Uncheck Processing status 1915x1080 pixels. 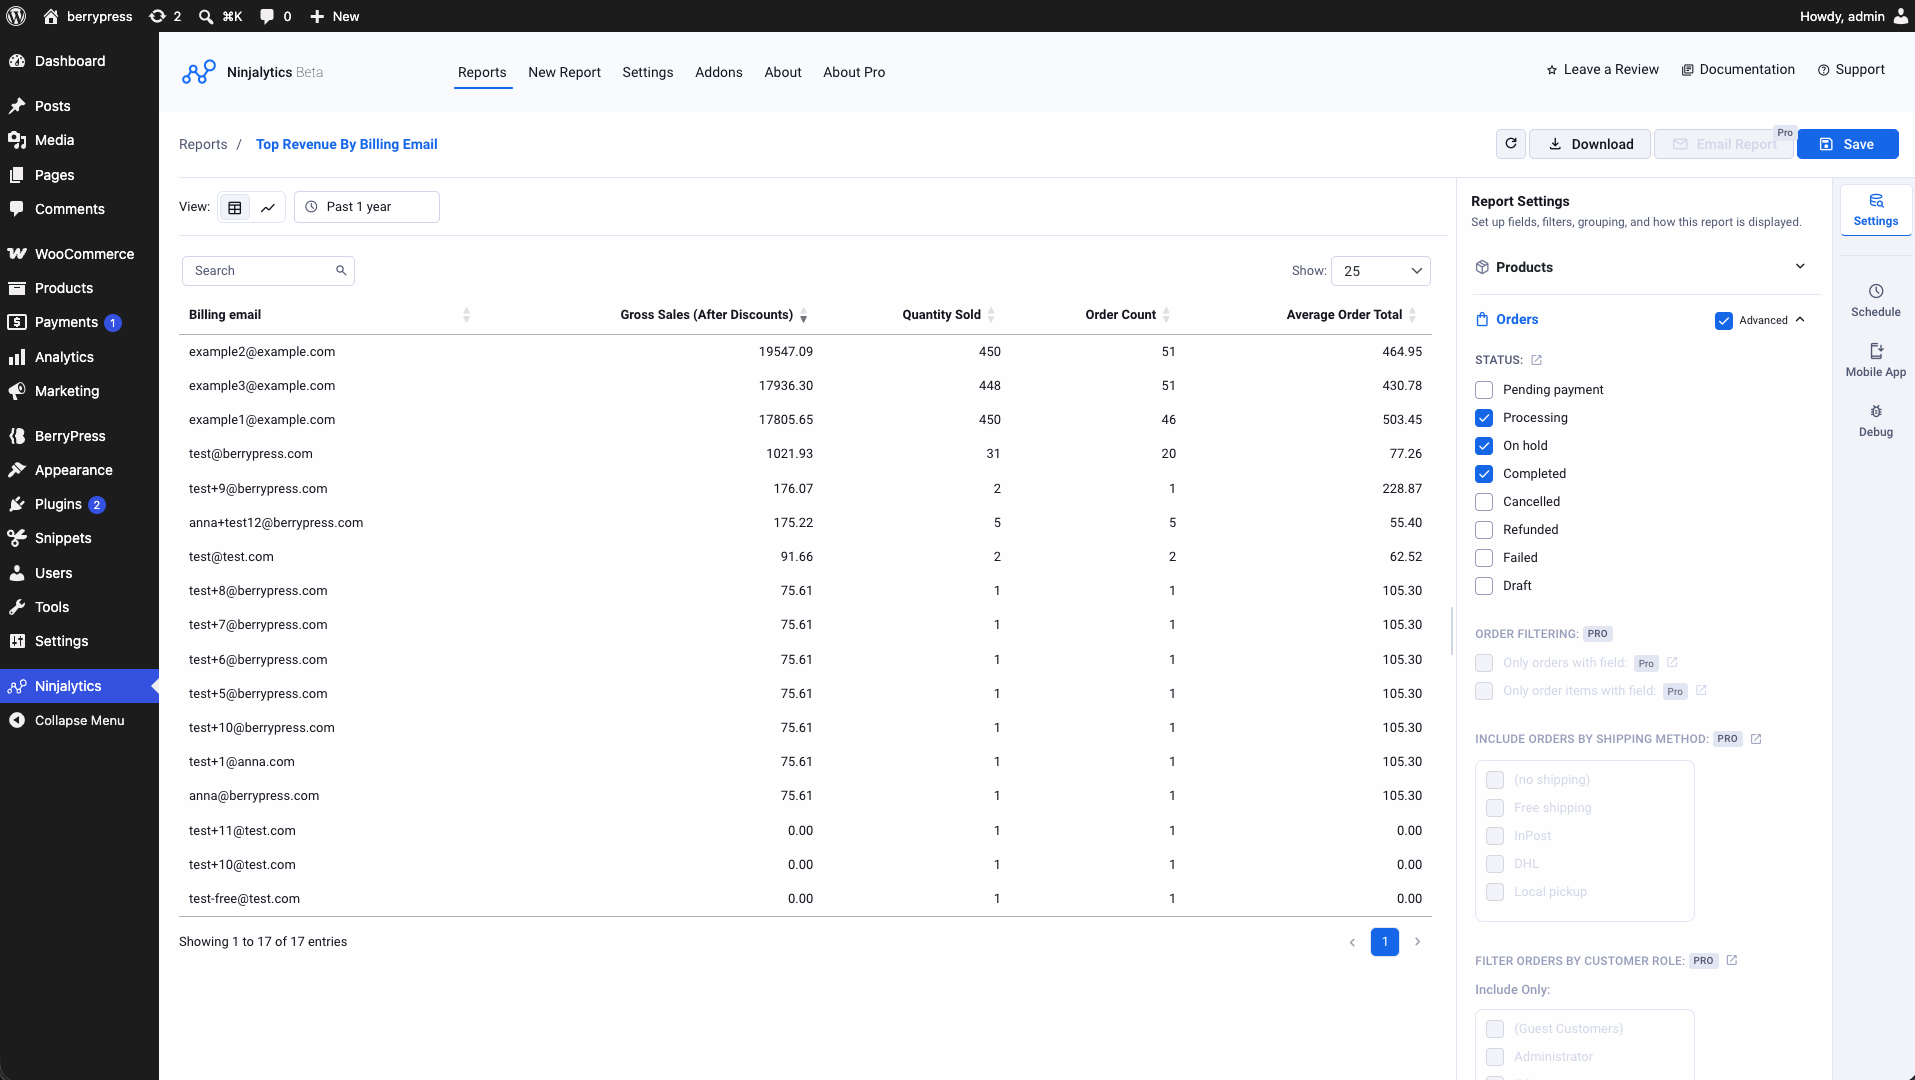click(x=1484, y=418)
